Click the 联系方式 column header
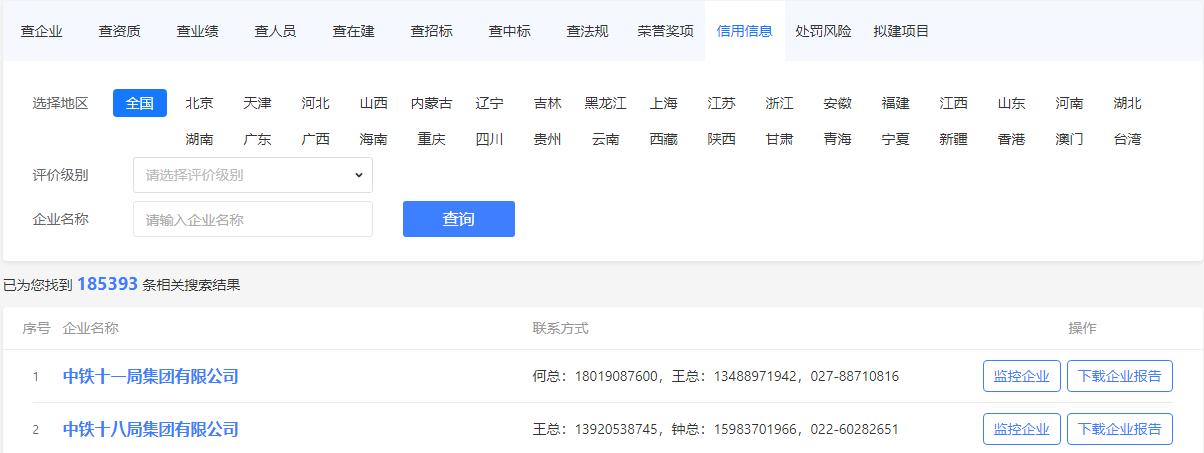The width and height of the screenshot is (1204, 453). pos(561,328)
